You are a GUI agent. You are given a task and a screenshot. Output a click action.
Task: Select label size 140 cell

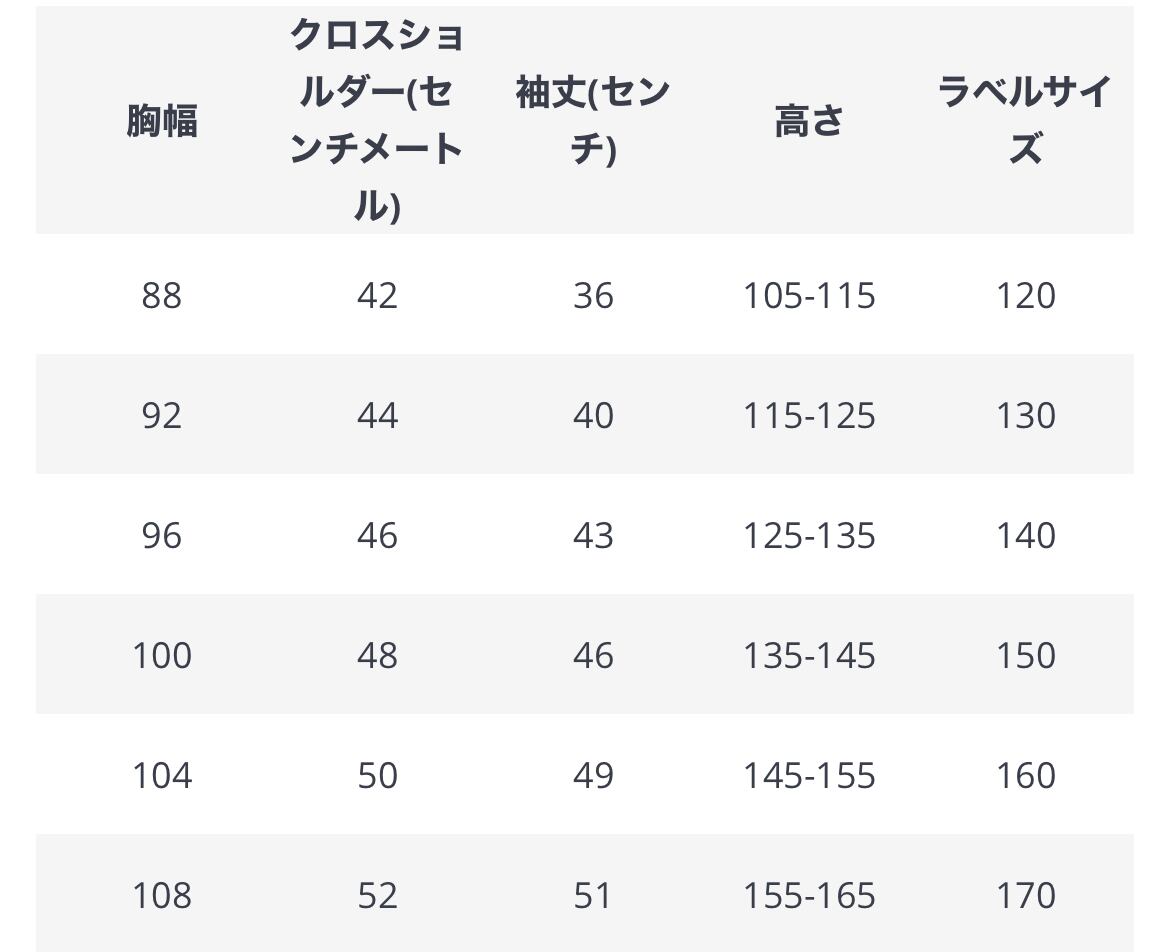[x=1025, y=536]
